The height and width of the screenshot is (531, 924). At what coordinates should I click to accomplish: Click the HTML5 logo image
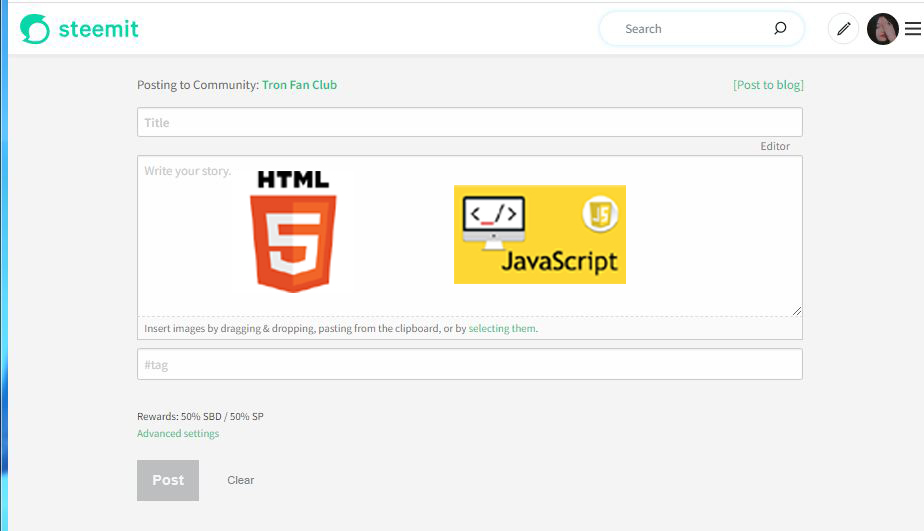point(293,231)
